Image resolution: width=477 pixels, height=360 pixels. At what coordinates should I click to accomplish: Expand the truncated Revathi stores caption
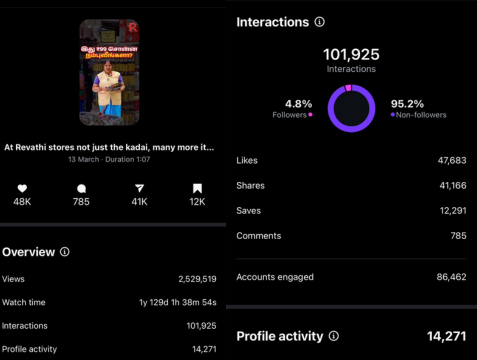tap(109, 147)
